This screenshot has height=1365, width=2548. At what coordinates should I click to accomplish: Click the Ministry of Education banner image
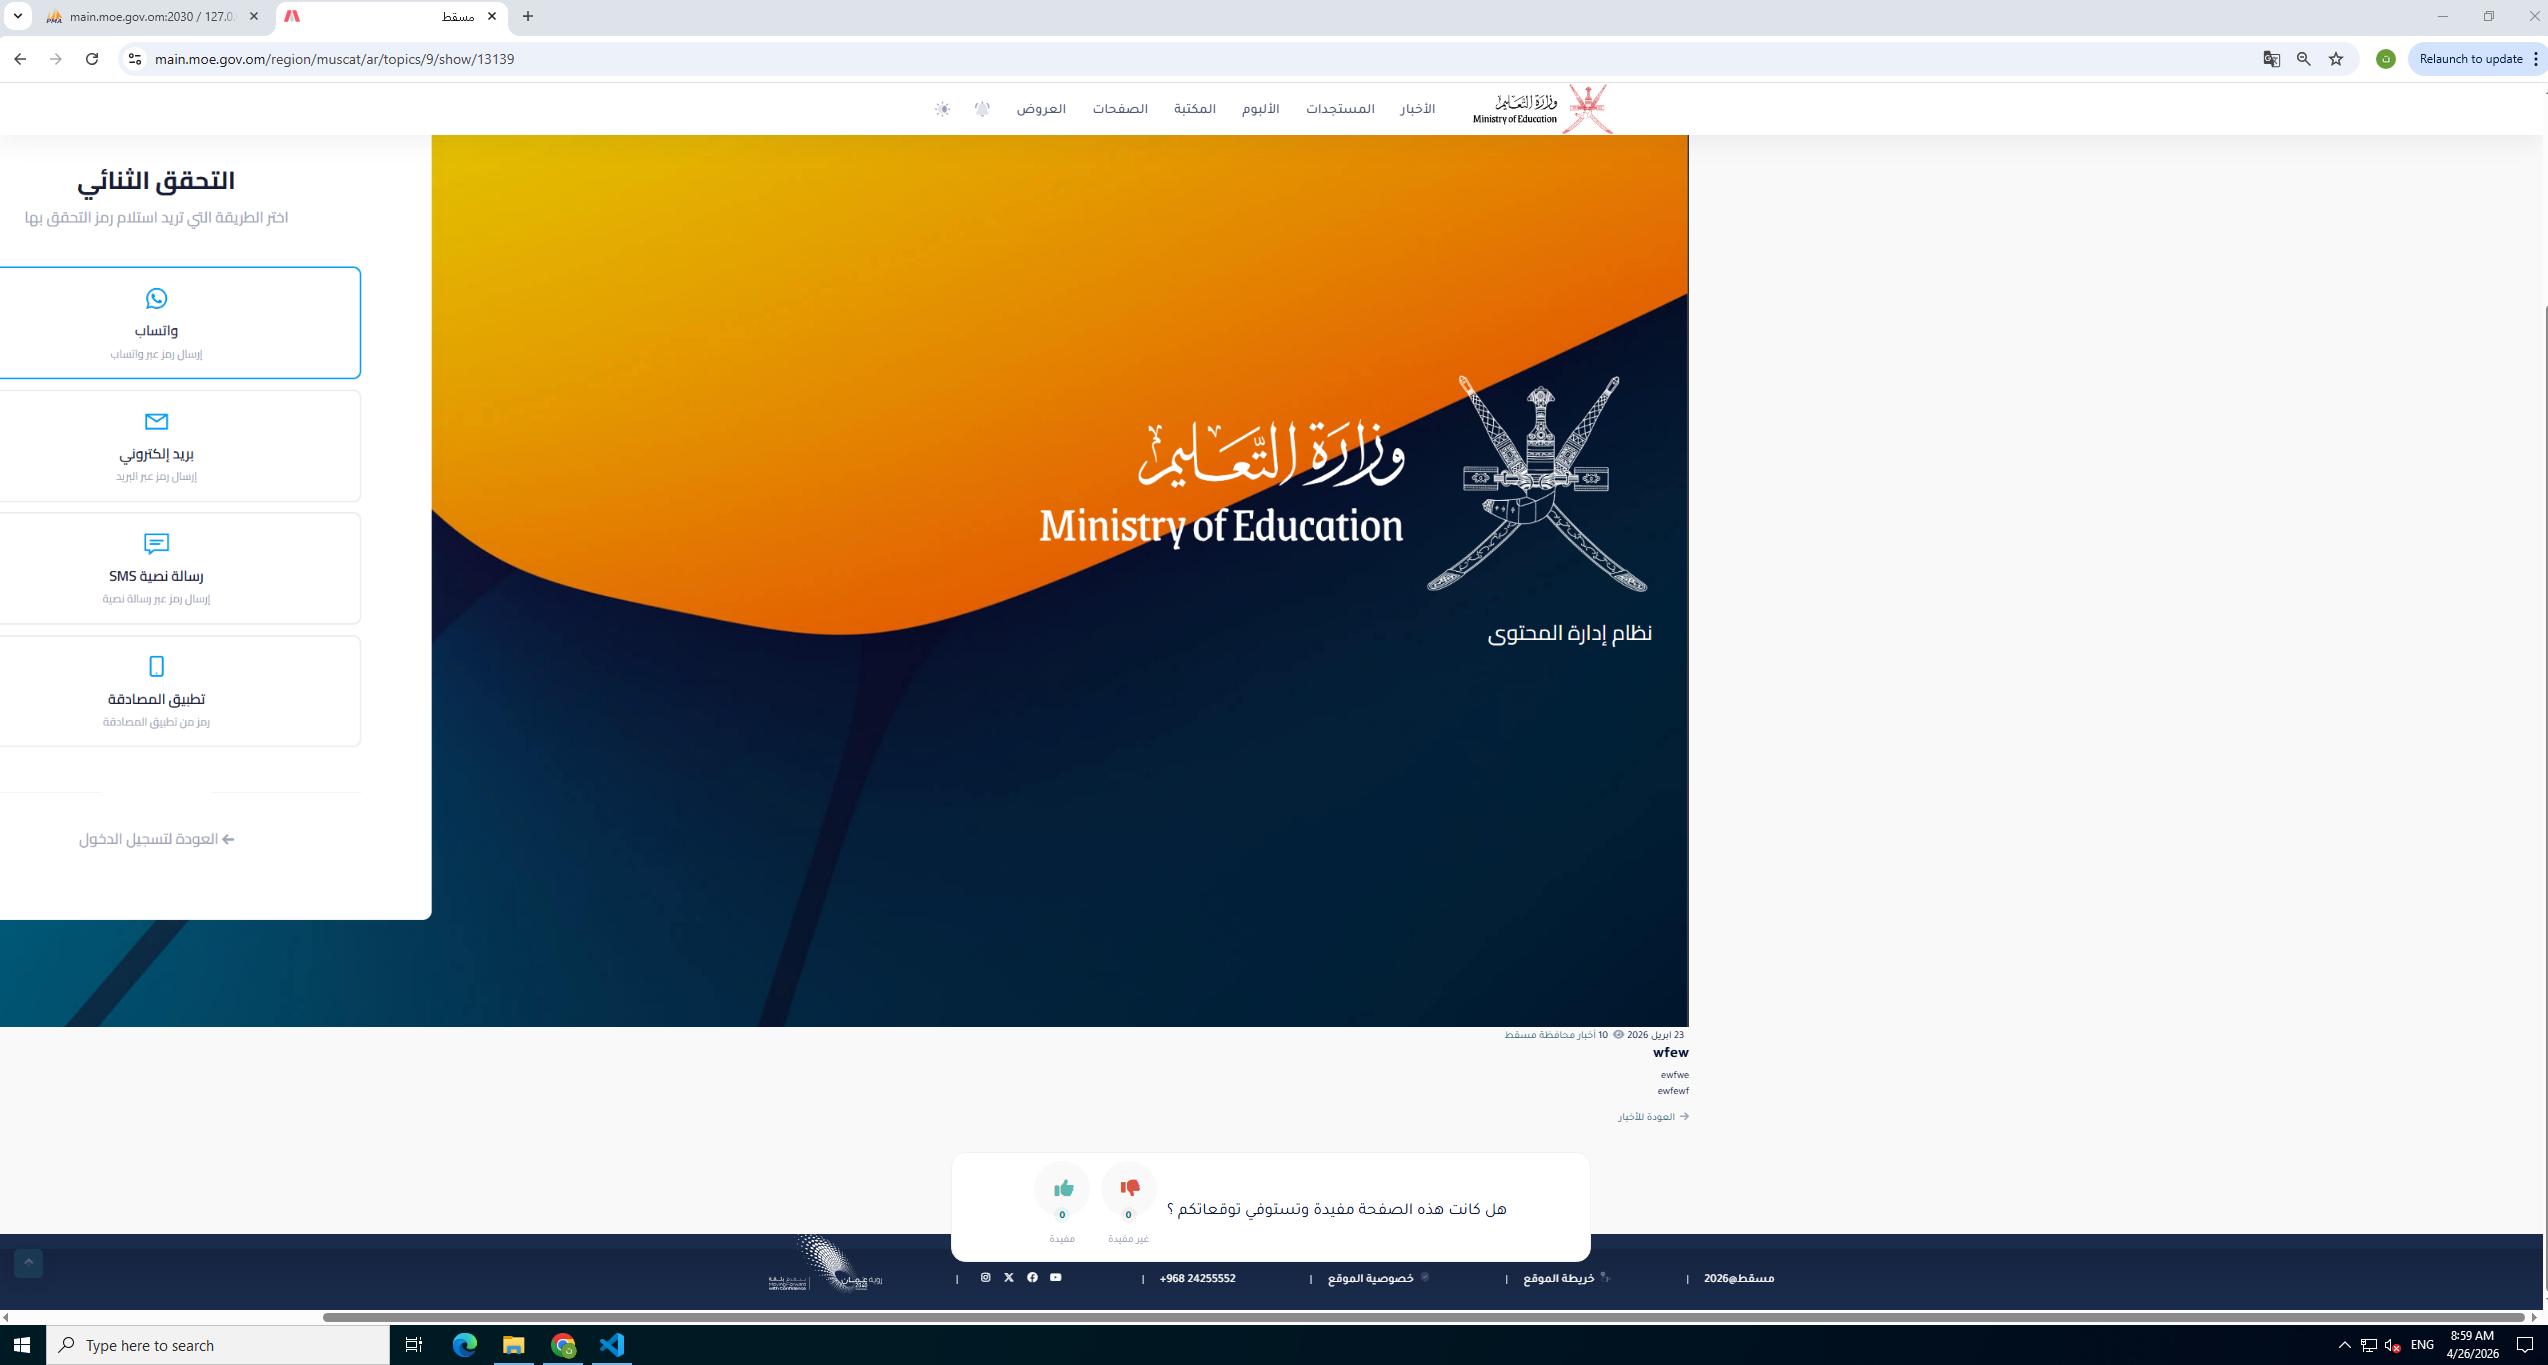pyautogui.click(x=844, y=580)
